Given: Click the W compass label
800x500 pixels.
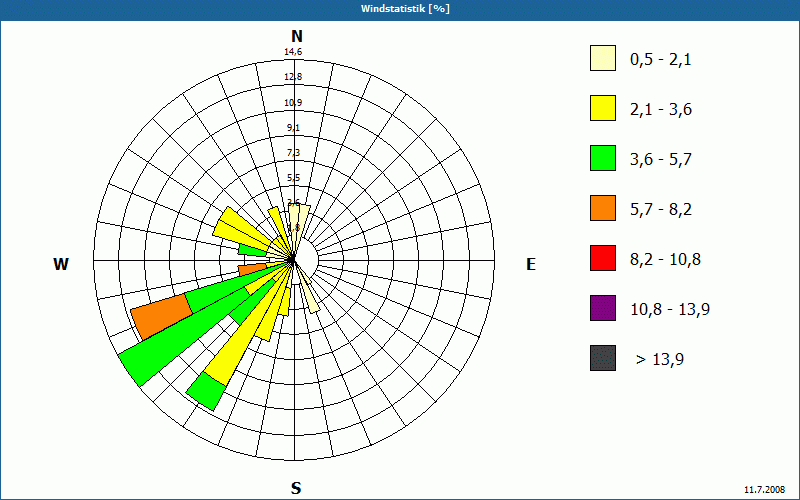Looking at the screenshot, I should pyautogui.click(x=61, y=264).
